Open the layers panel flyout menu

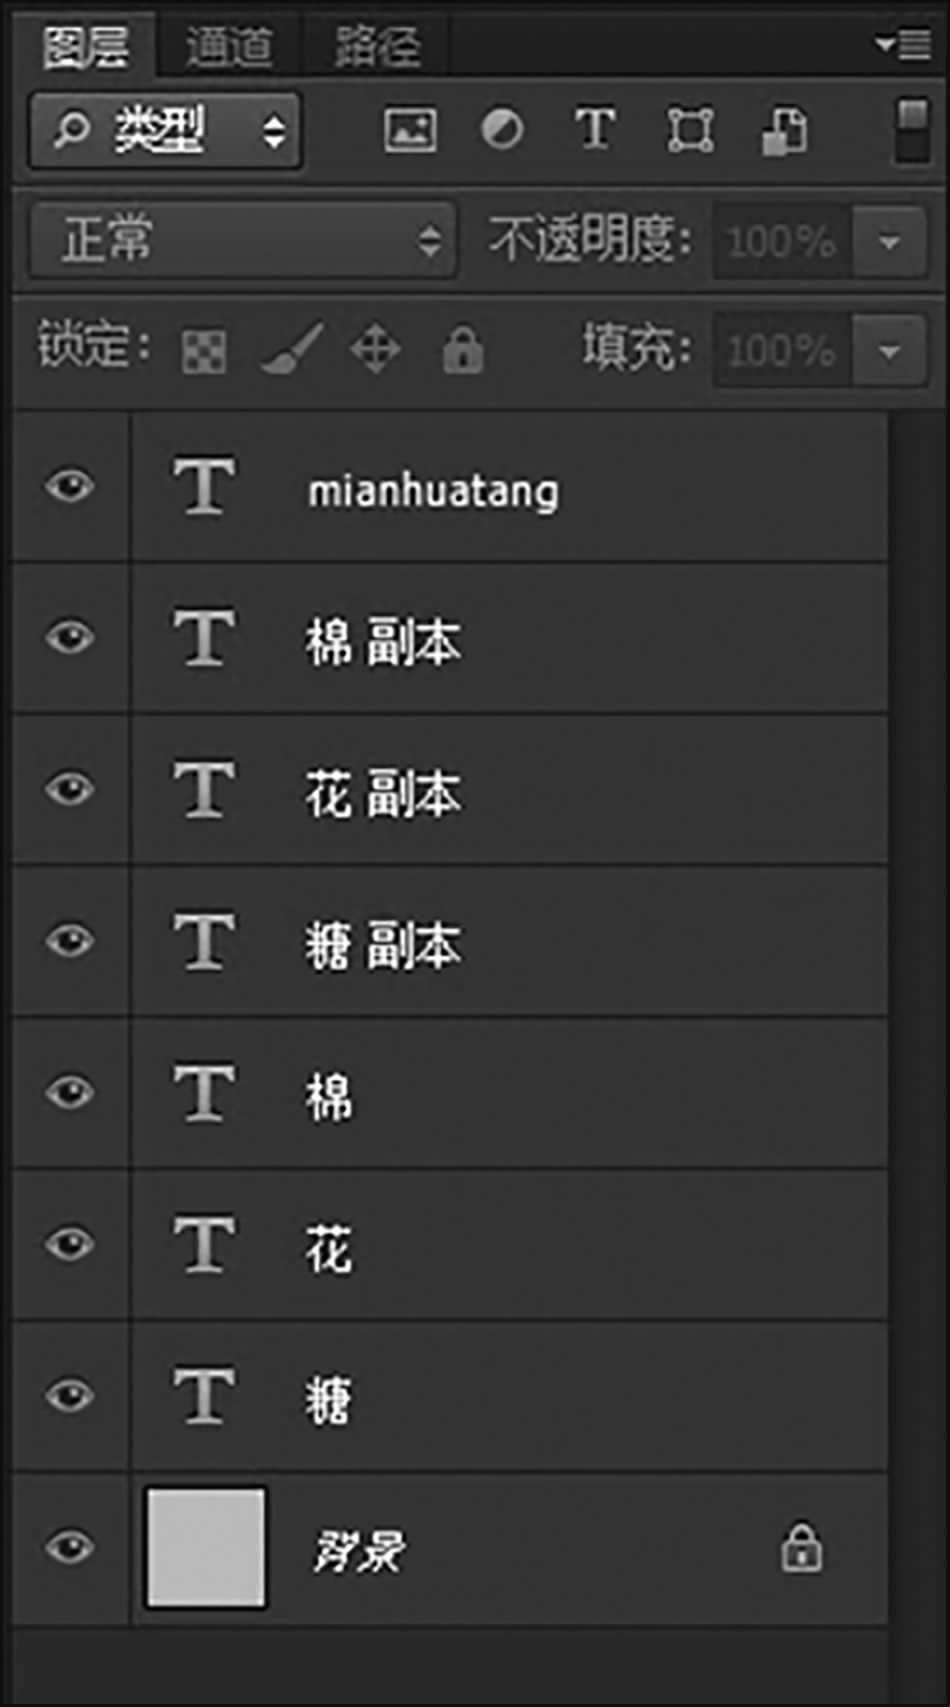point(903,45)
